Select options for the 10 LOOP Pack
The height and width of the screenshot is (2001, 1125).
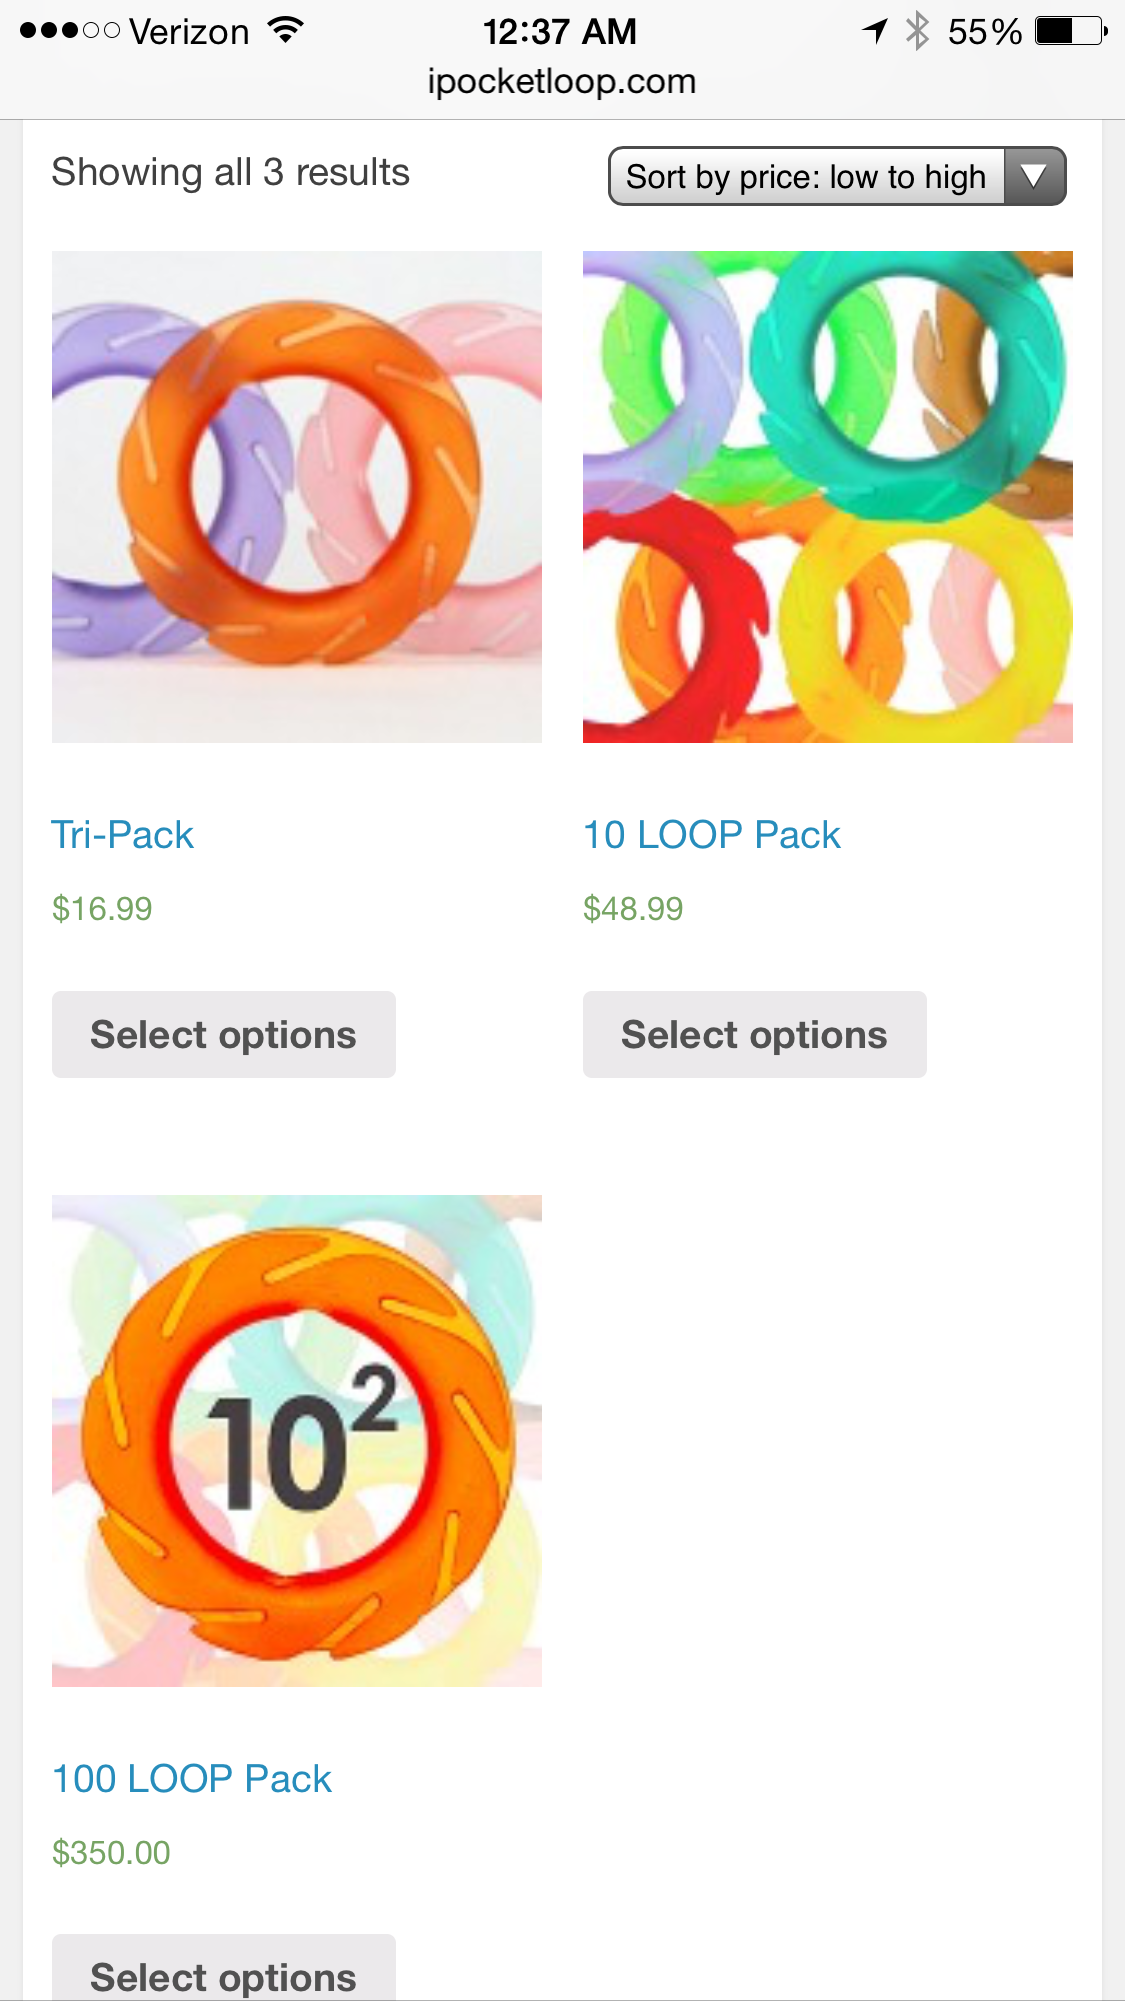(x=755, y=1035)
